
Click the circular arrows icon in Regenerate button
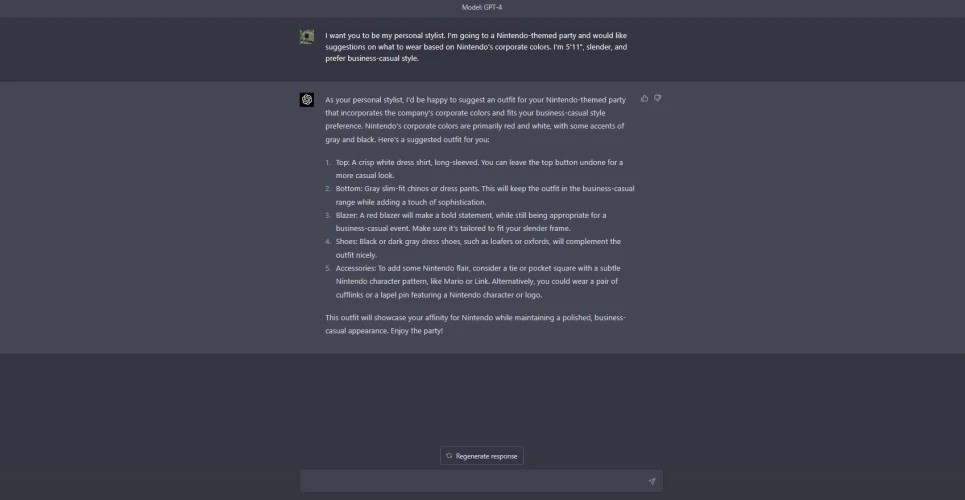click(450, 456)
